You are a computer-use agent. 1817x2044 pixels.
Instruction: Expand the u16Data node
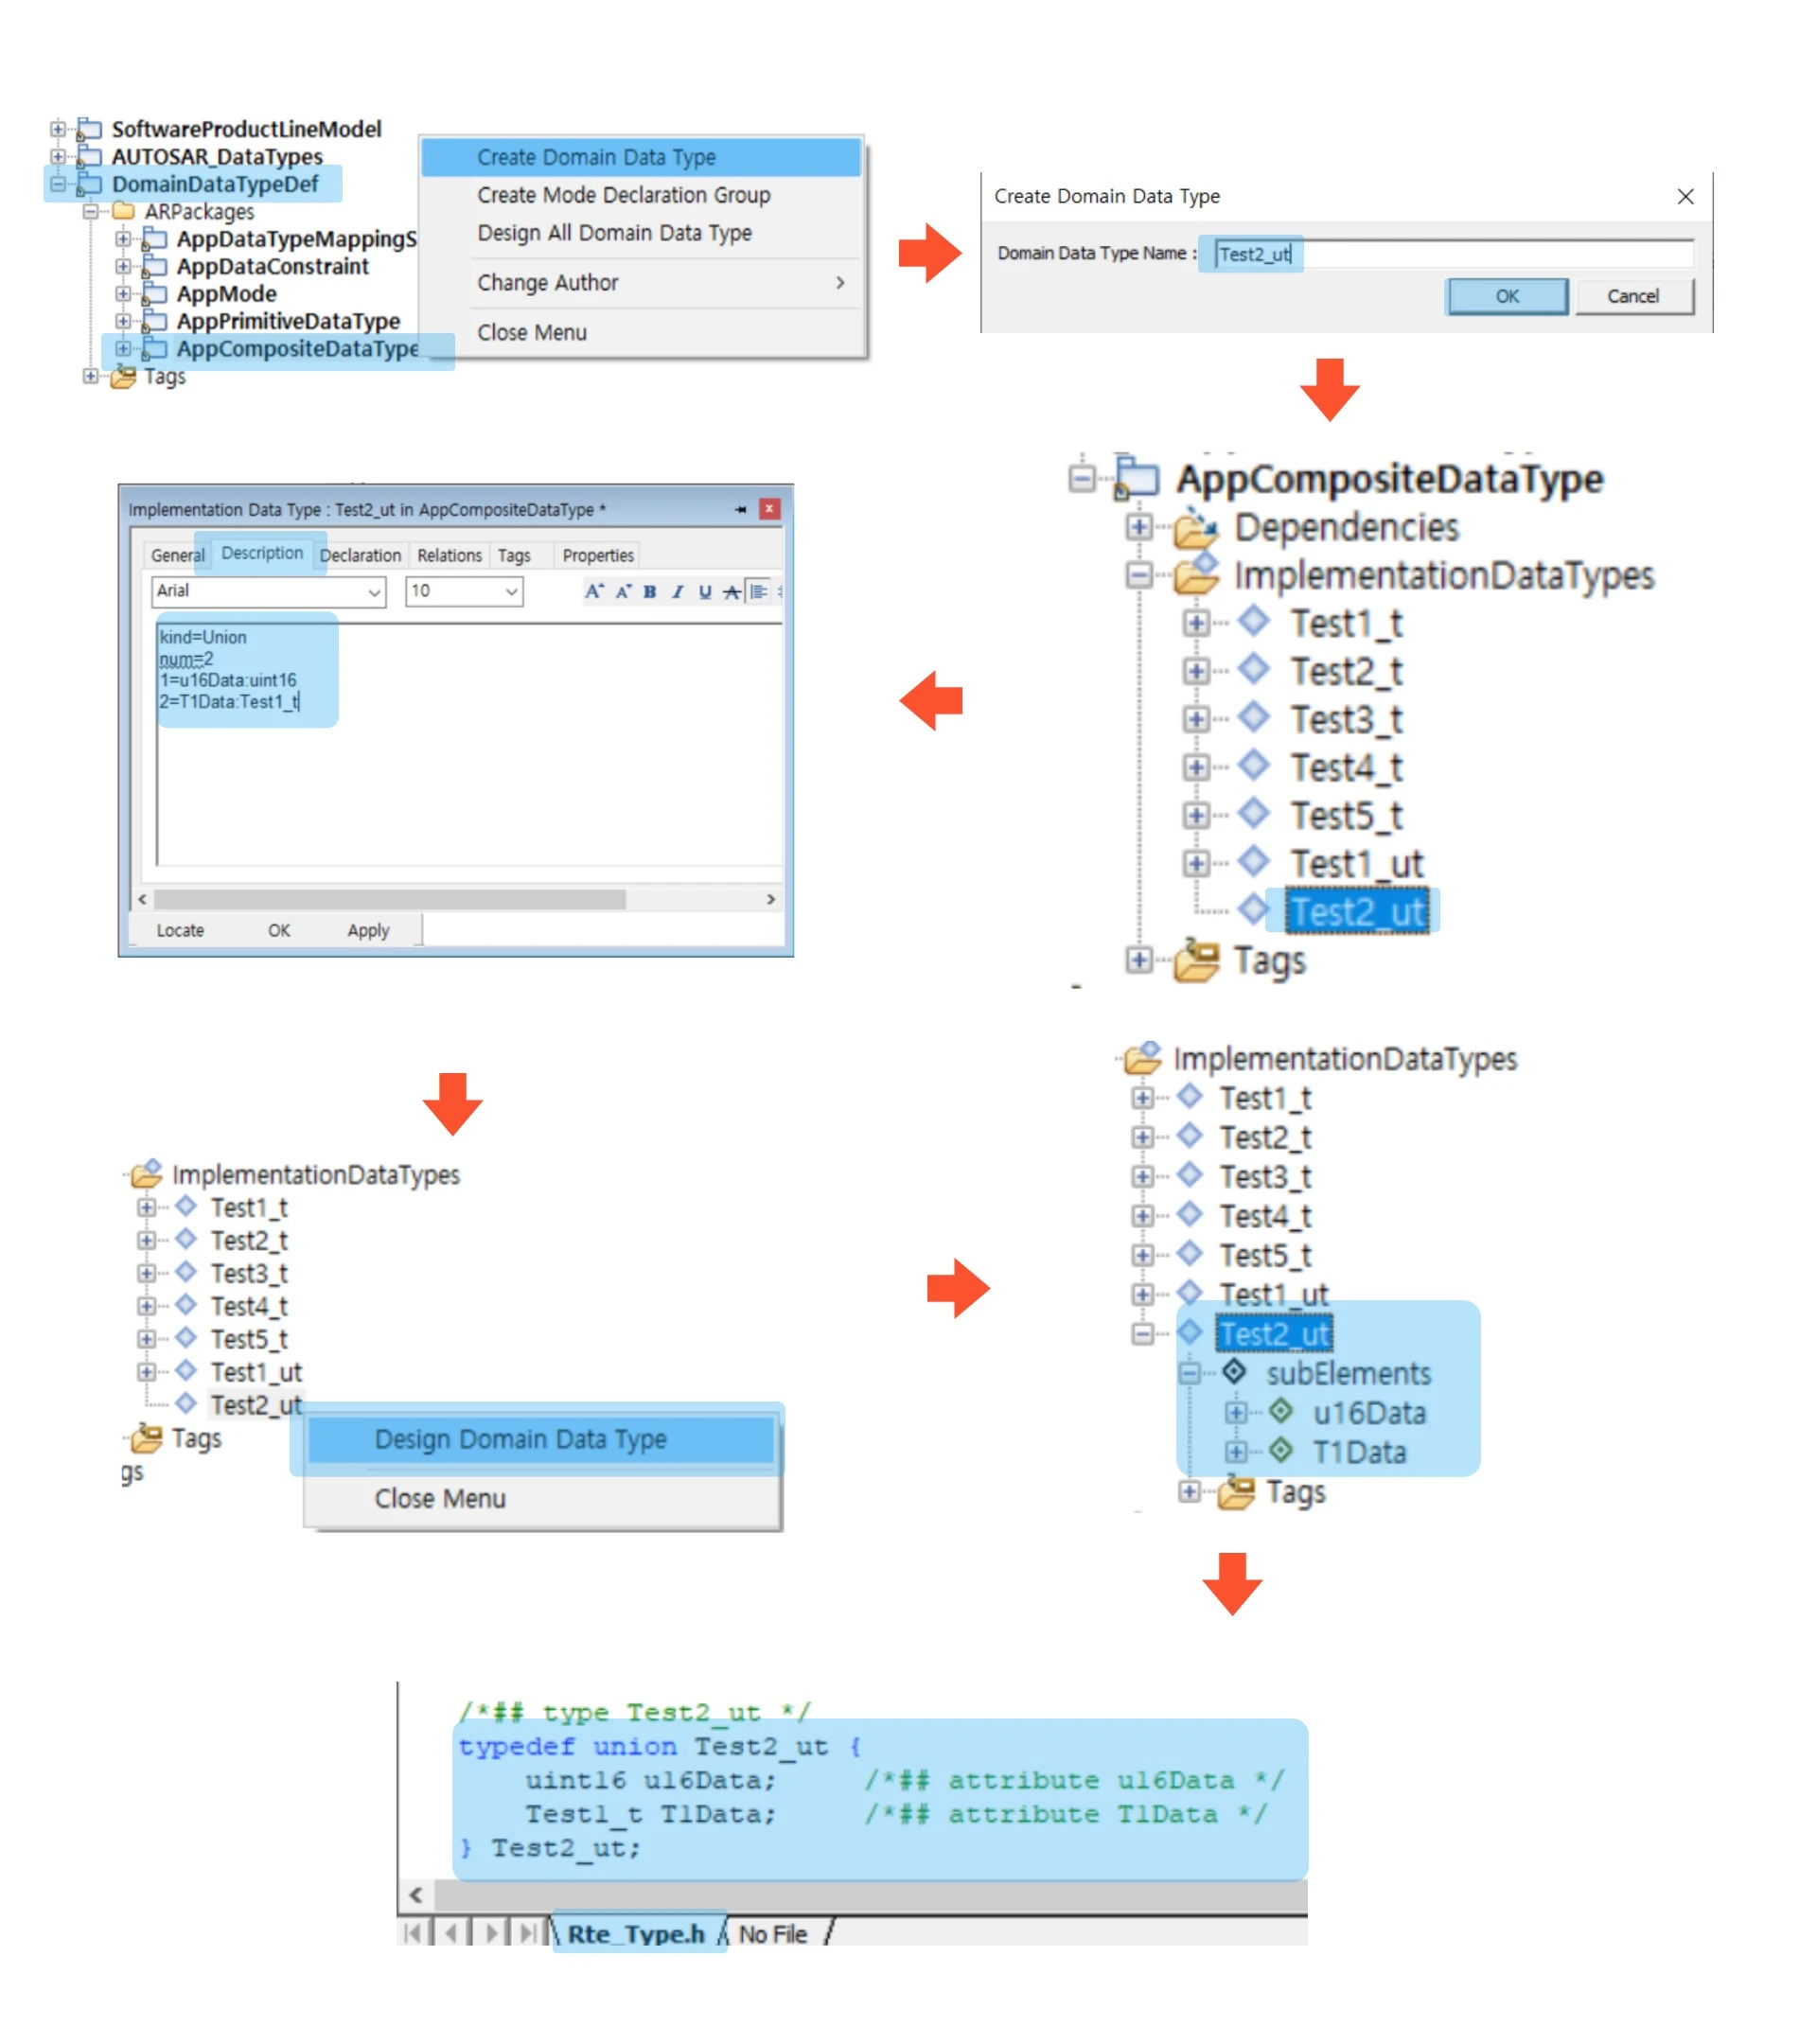[1236, 1412]
